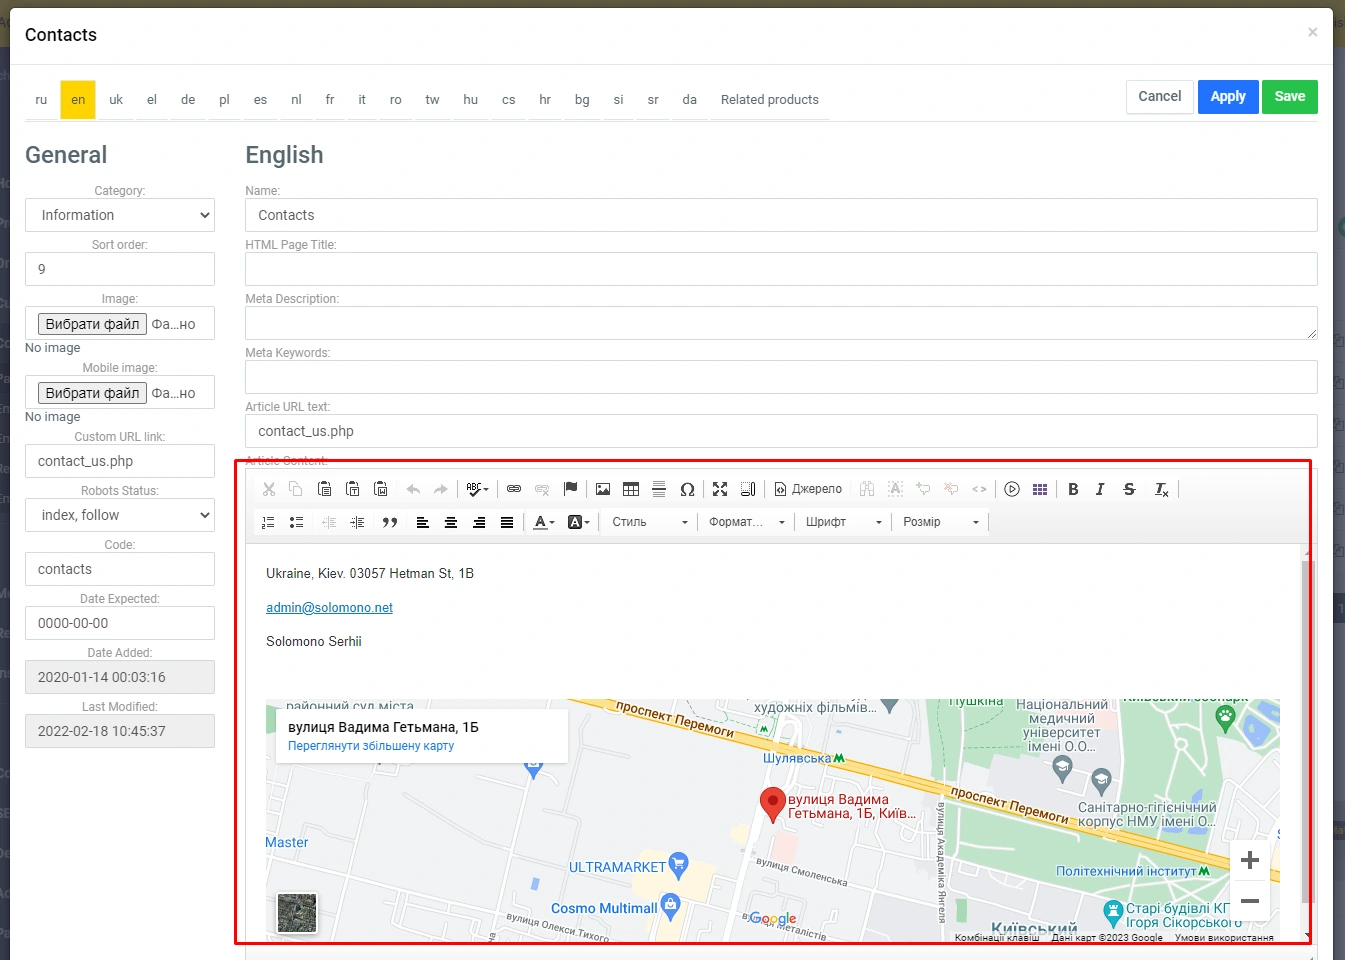Switch to the uk language tab
The image size is (1345, 960).
click(x=116, y=100)
